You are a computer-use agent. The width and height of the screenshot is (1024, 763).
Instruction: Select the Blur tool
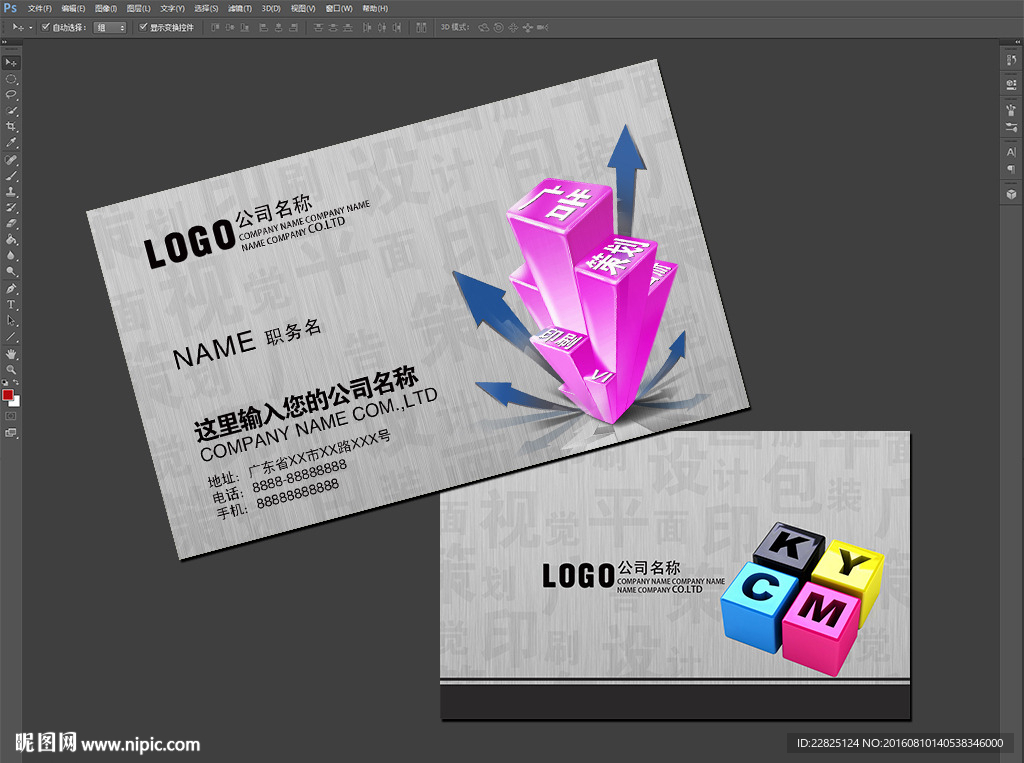pyautogui.click(x=11, y=255)
